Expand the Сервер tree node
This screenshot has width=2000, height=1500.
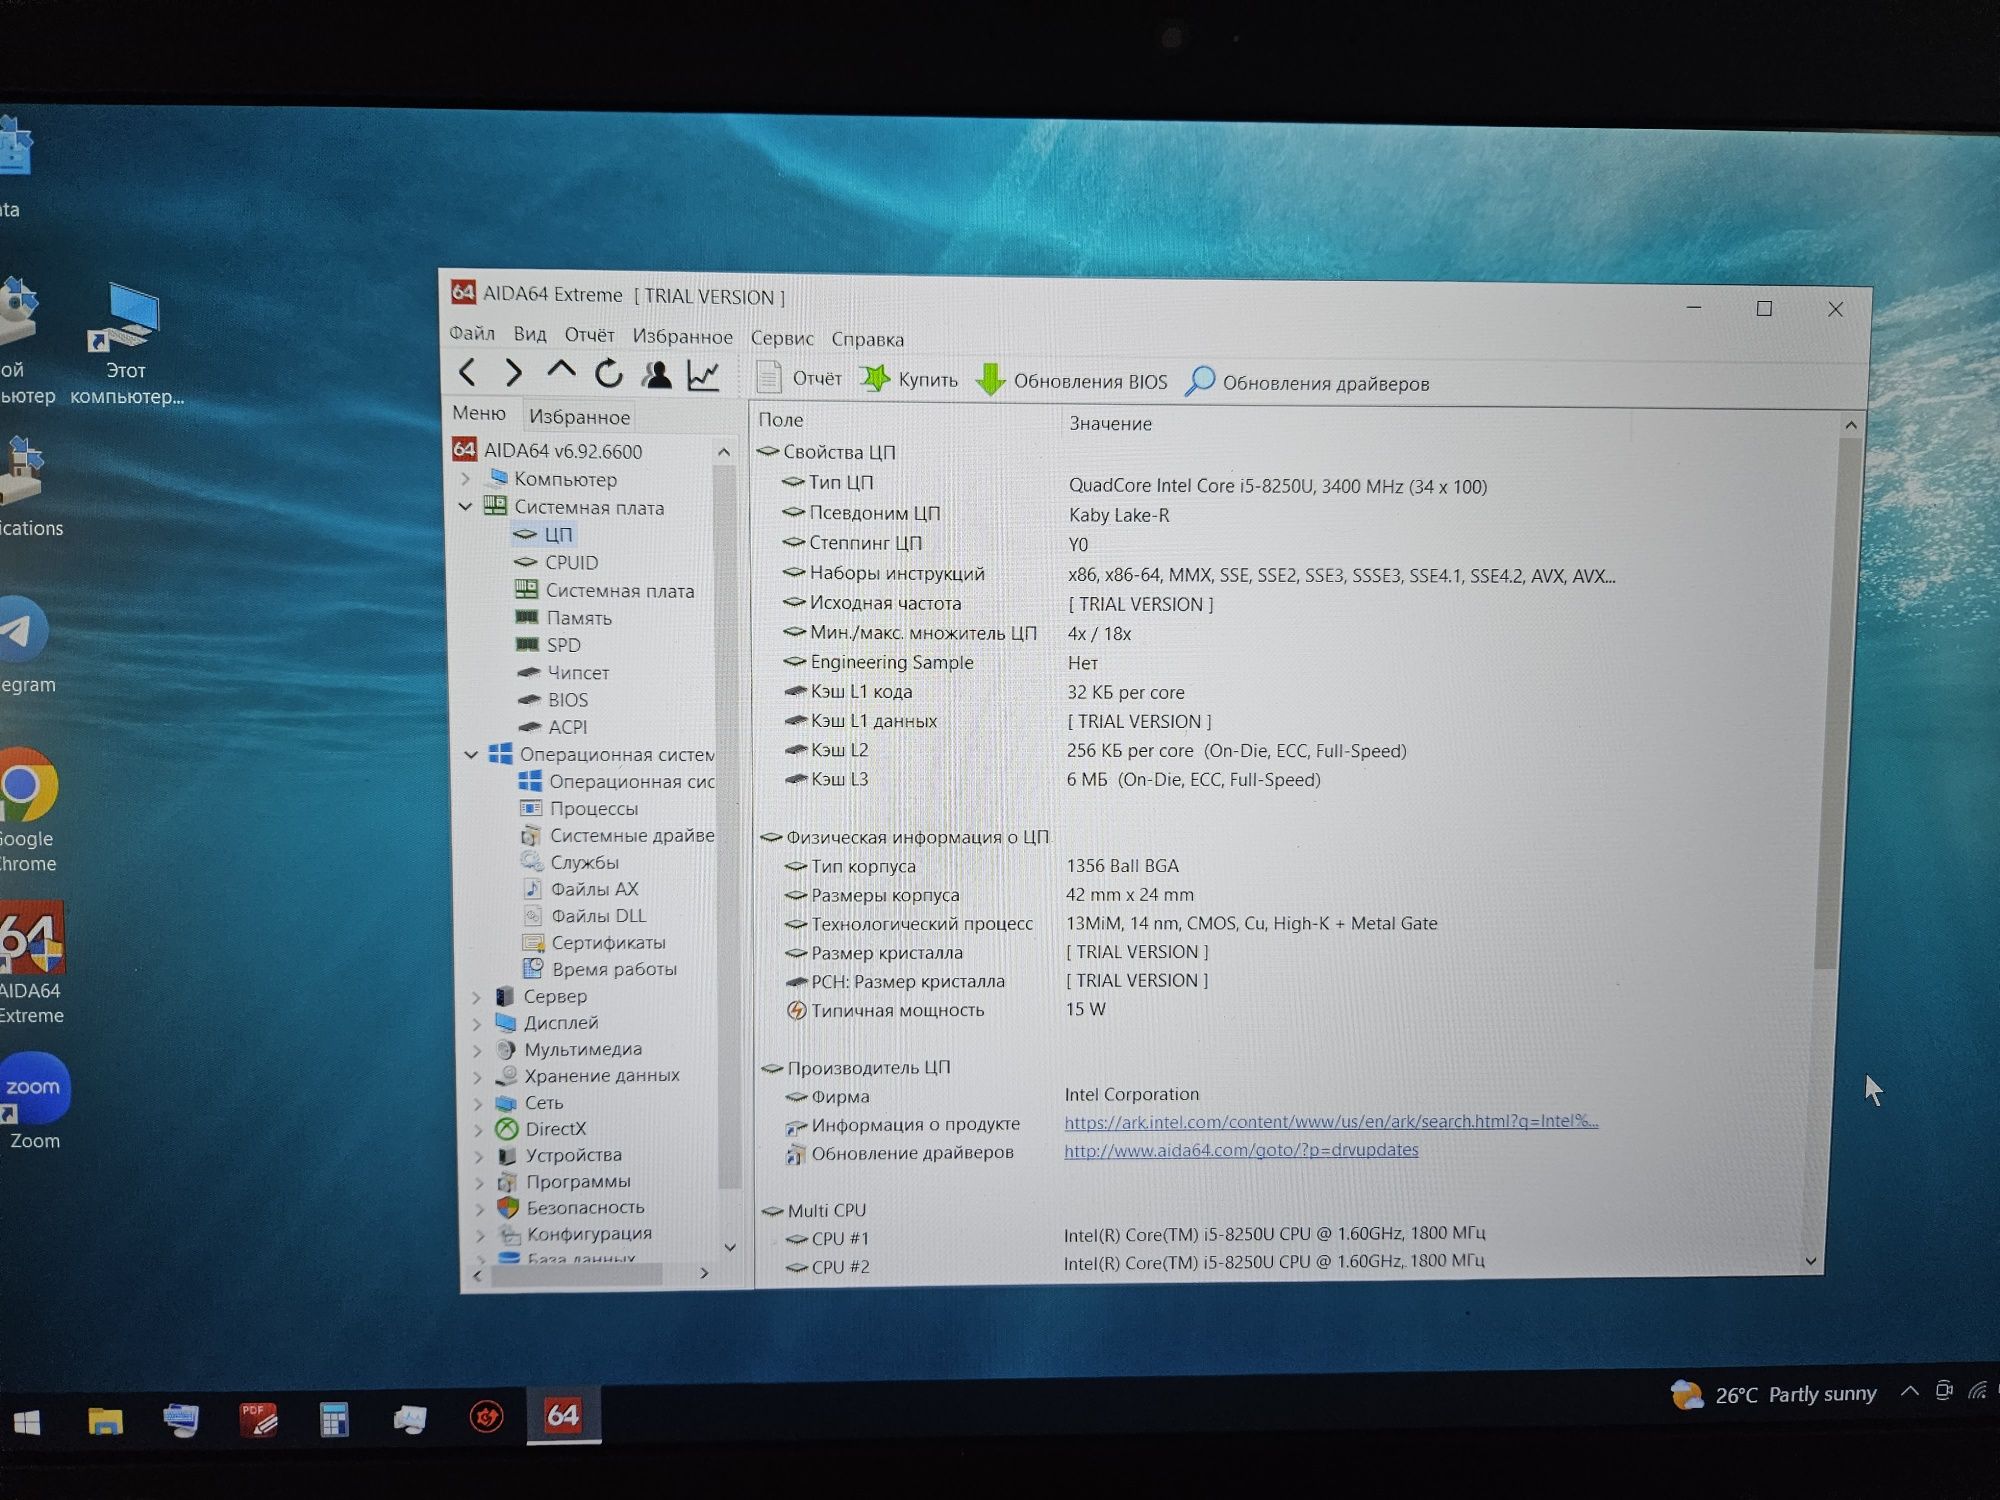(476, 996)
